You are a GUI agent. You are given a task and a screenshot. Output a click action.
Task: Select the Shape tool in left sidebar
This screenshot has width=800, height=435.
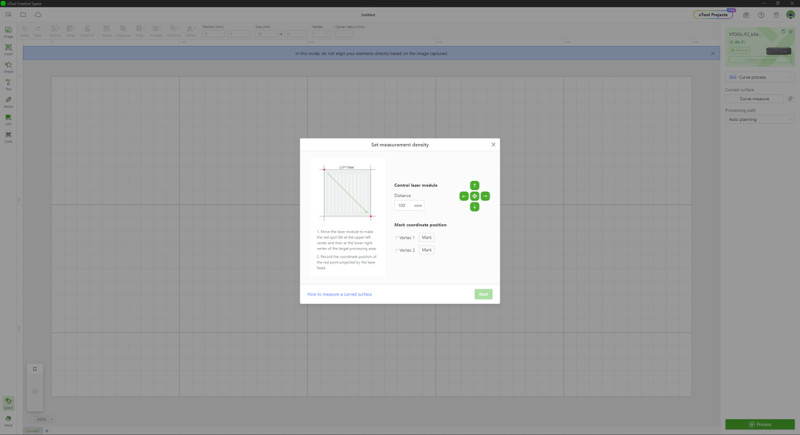8,67
